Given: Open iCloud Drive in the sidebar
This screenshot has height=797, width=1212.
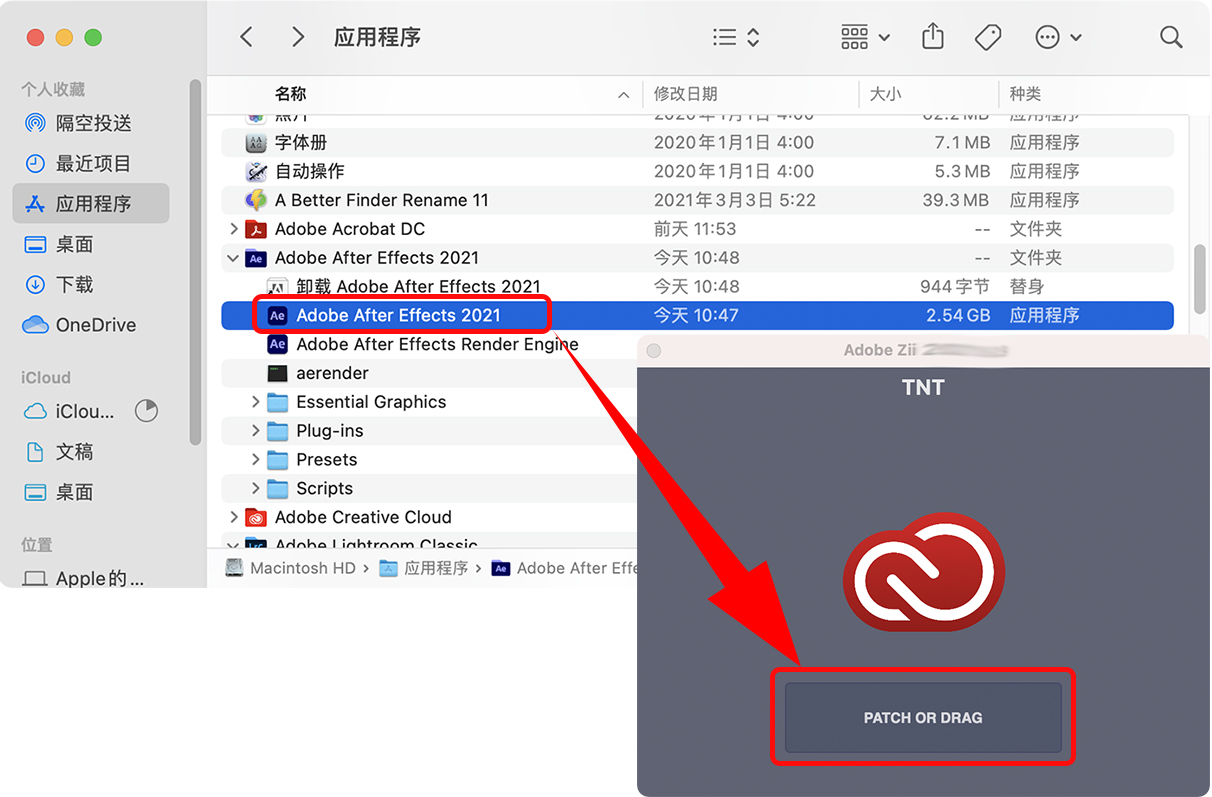Looking at the screenshot, I should 70,411.
